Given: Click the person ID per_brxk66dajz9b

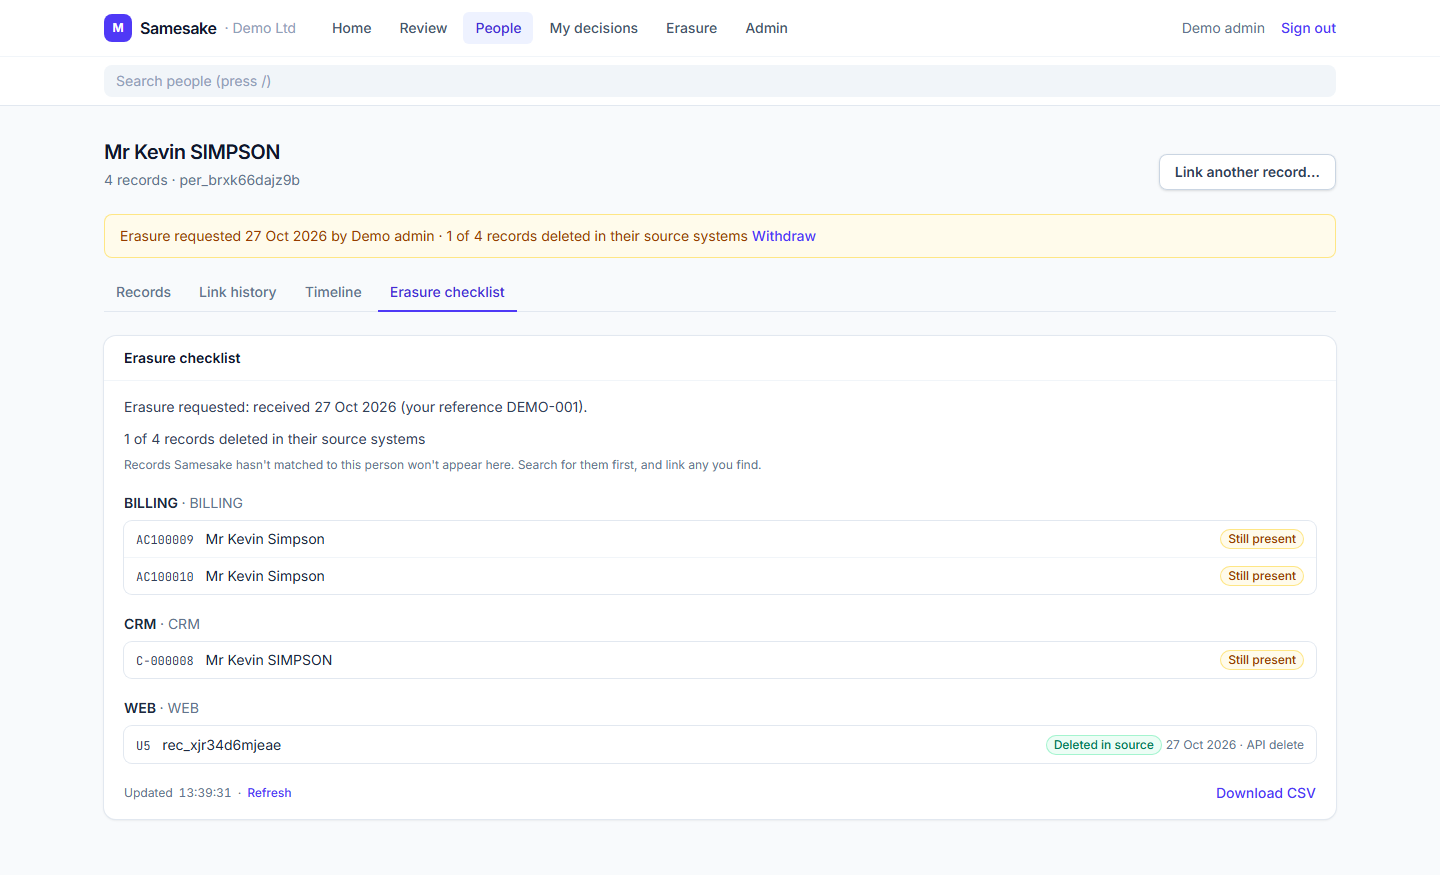Looking at the screenshot, I should (x=240, y=180).
